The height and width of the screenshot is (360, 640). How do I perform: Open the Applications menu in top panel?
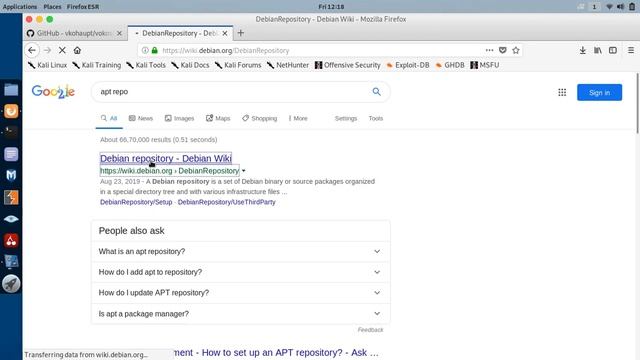point(20,7)
